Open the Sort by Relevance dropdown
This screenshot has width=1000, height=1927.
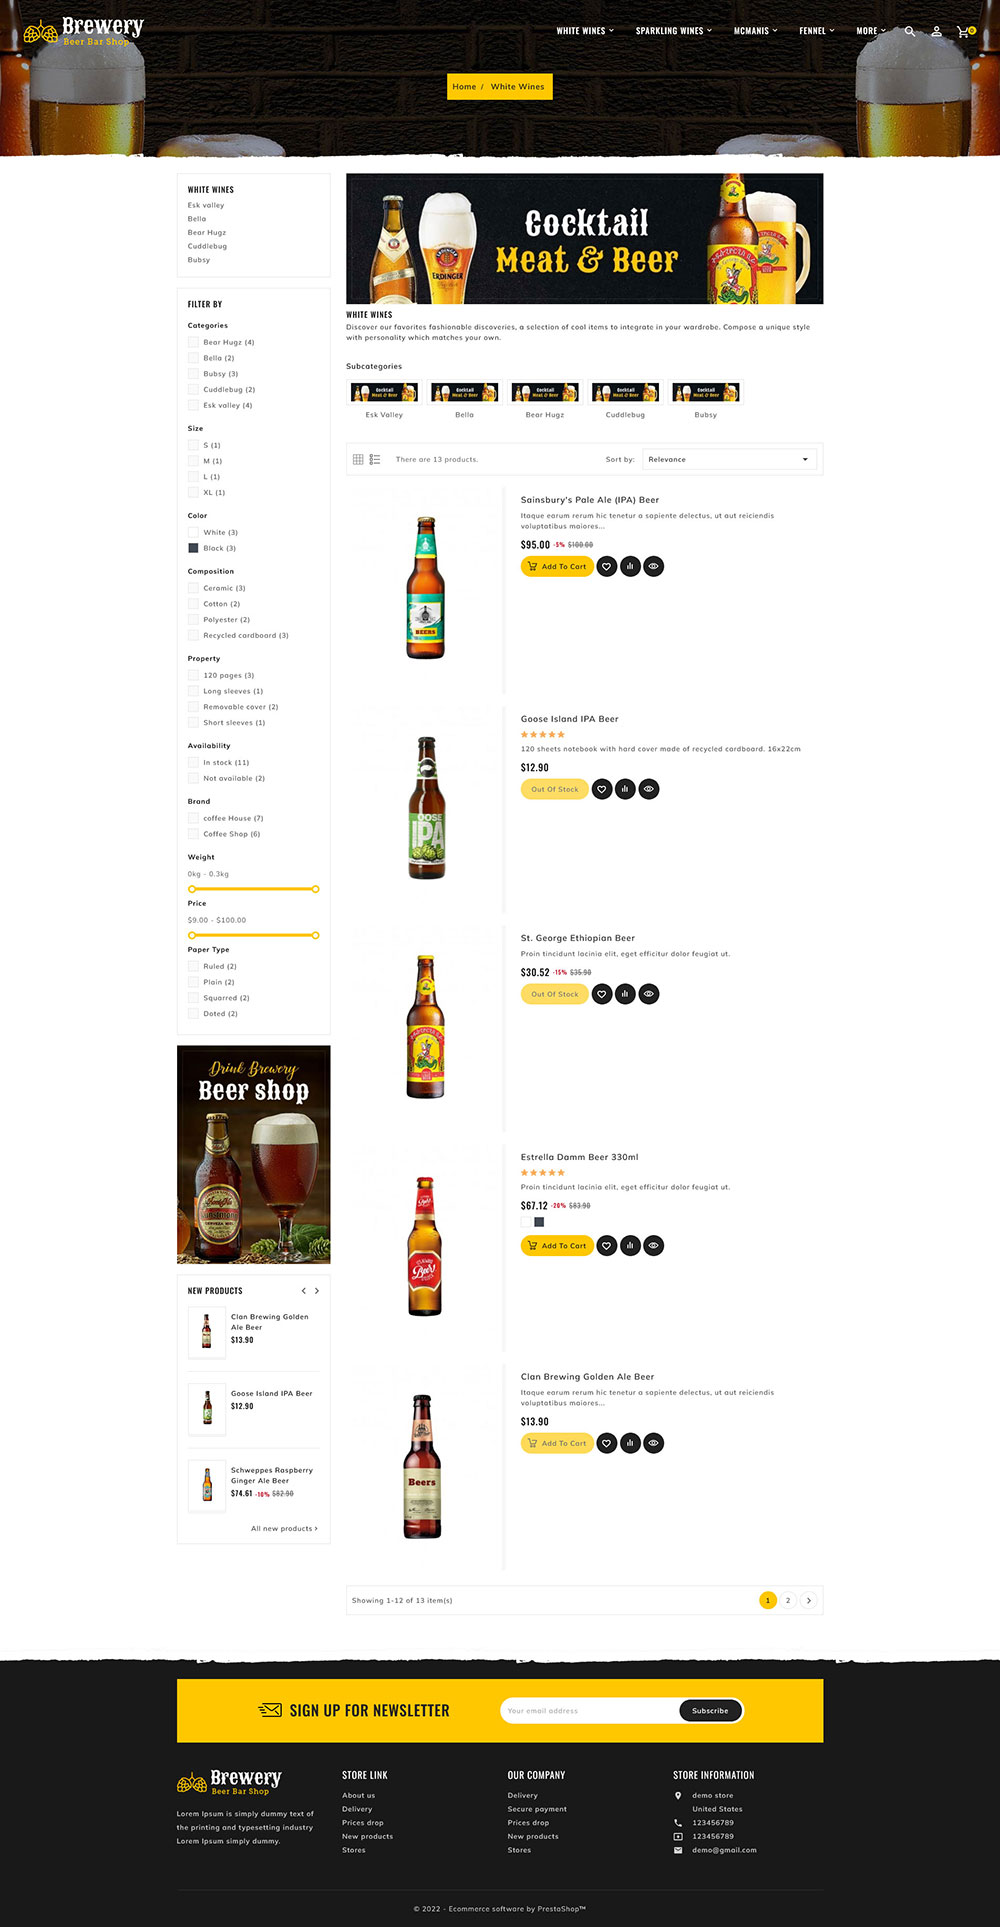coord(729,459)
